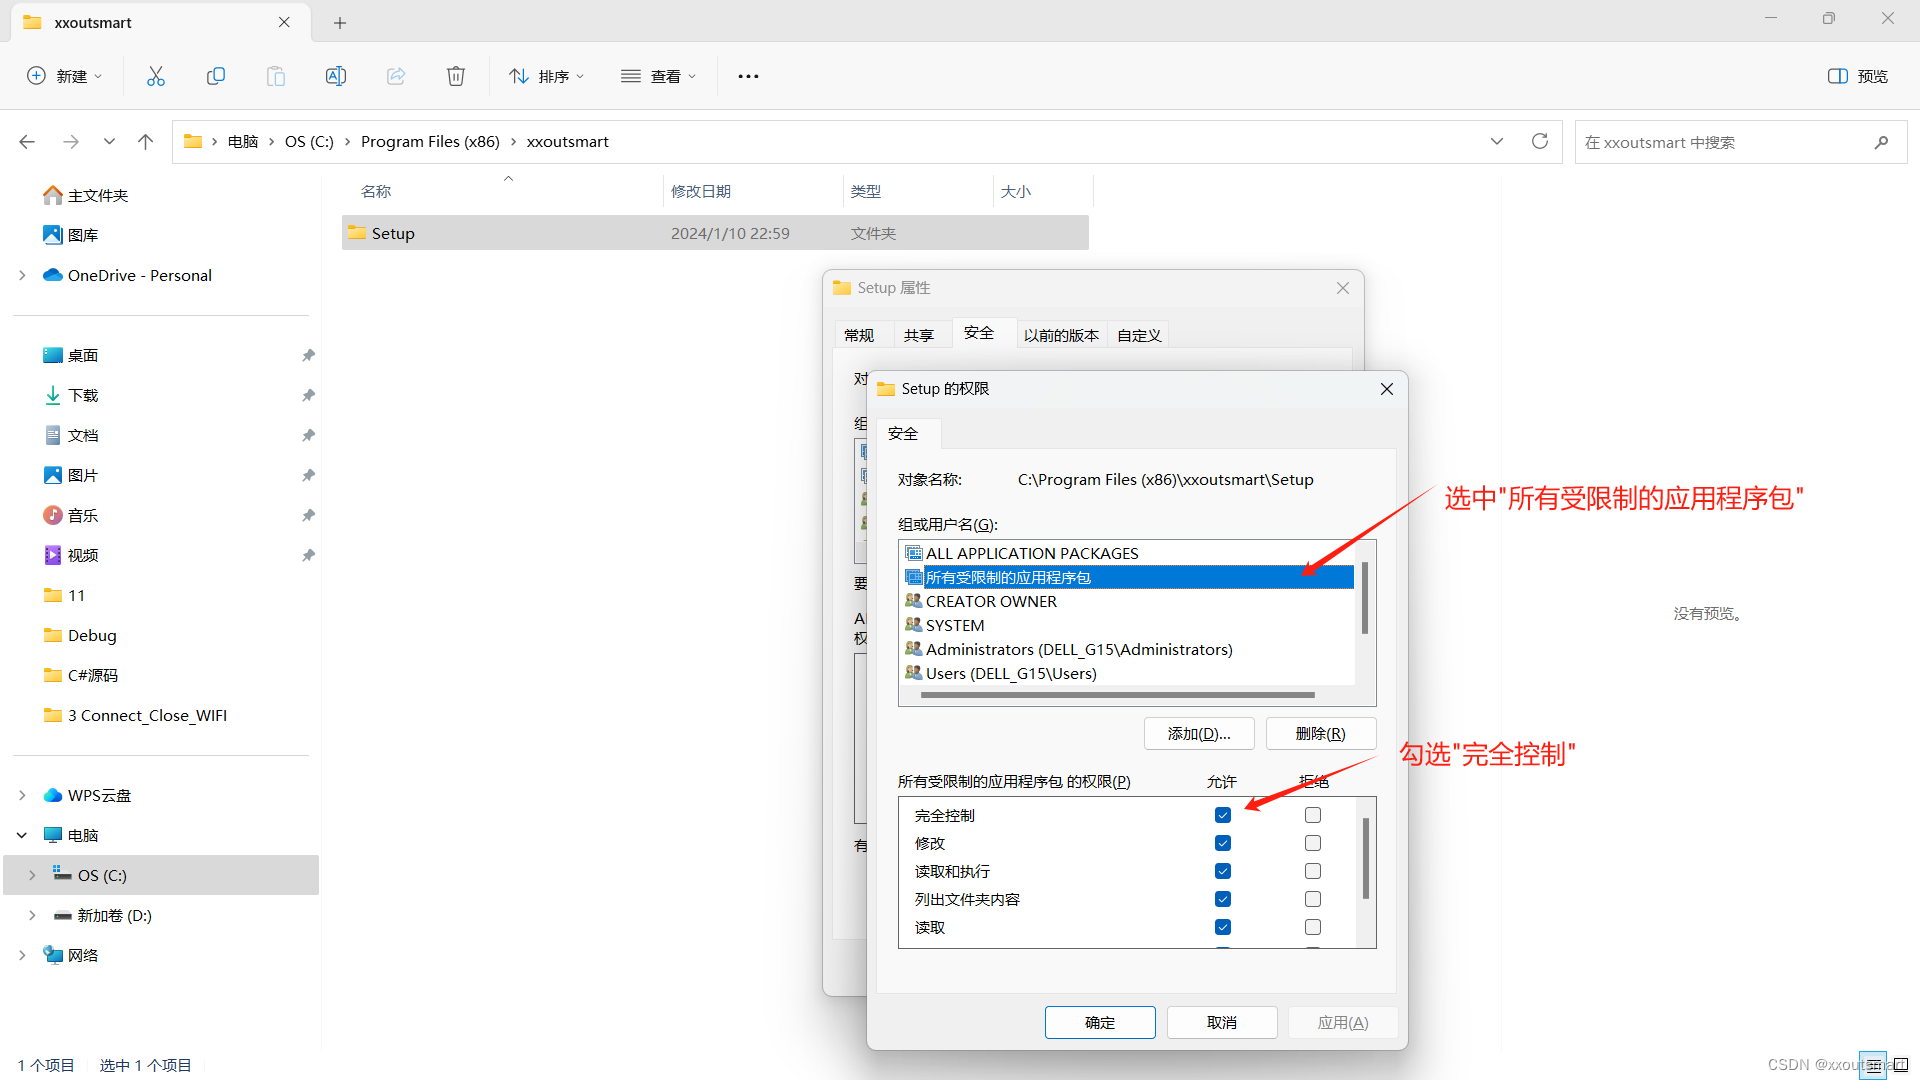Select the Cut icon in the toolbar

pos(155,75)
